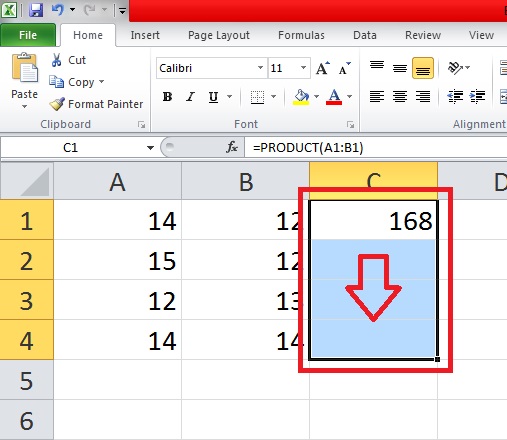Toggle Bottom Align icon
Viewport: 507px width, 440px height.
point(423,68)
